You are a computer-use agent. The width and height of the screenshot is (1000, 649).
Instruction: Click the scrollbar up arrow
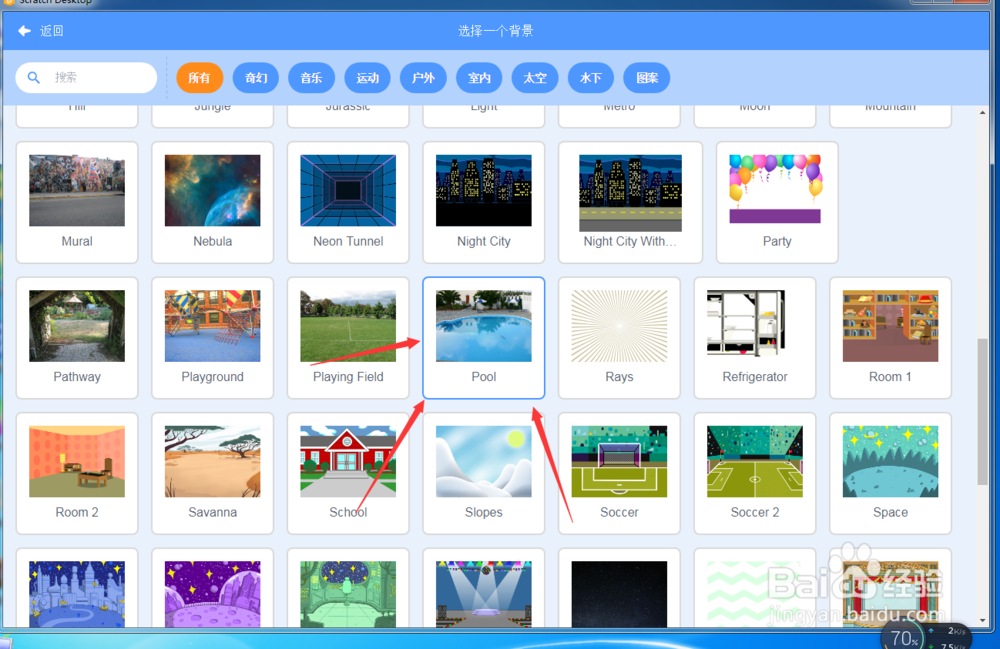982,113
